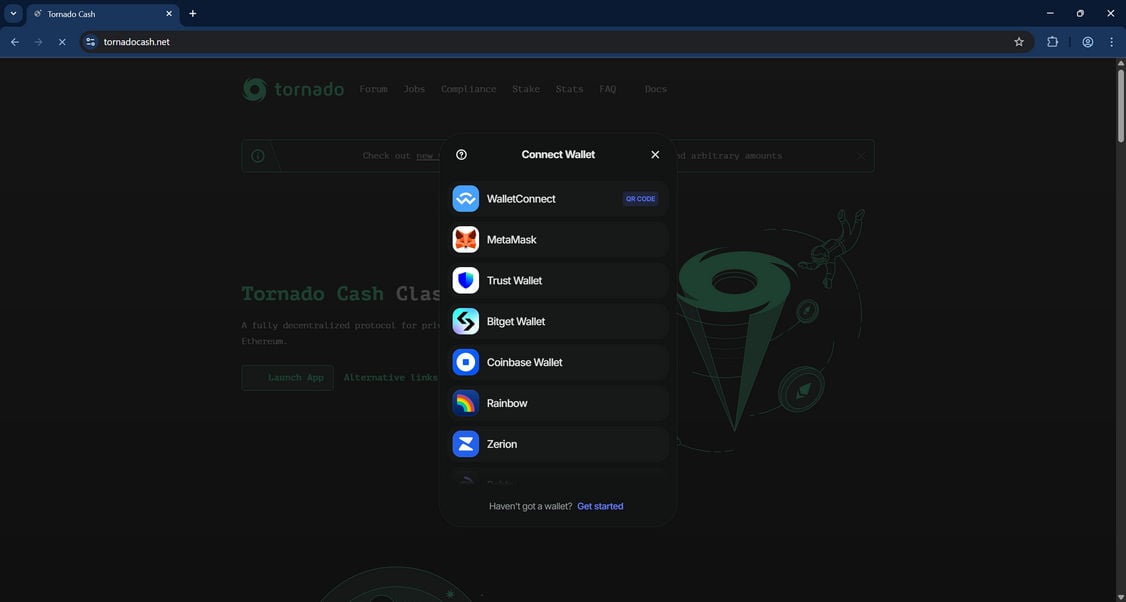Screen dimensions: 1126x602
Task: Navigate to the Stake section
Action: click(x=526, y=89)
